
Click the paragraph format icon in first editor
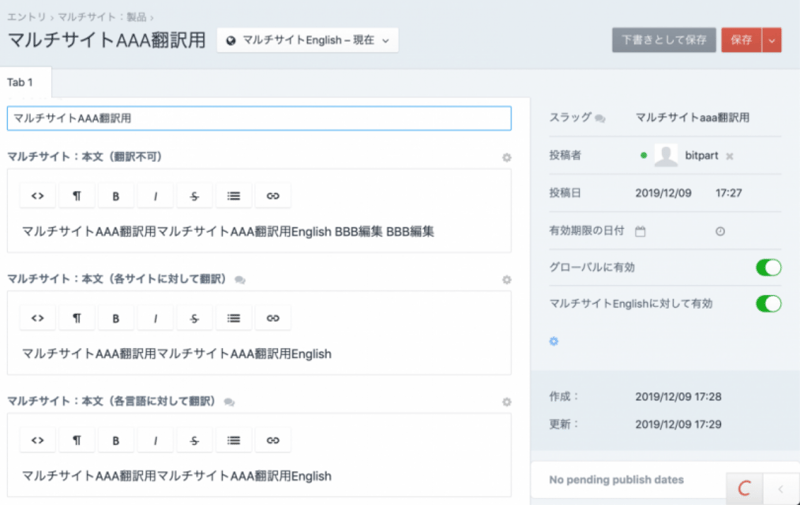click(77, 195)
